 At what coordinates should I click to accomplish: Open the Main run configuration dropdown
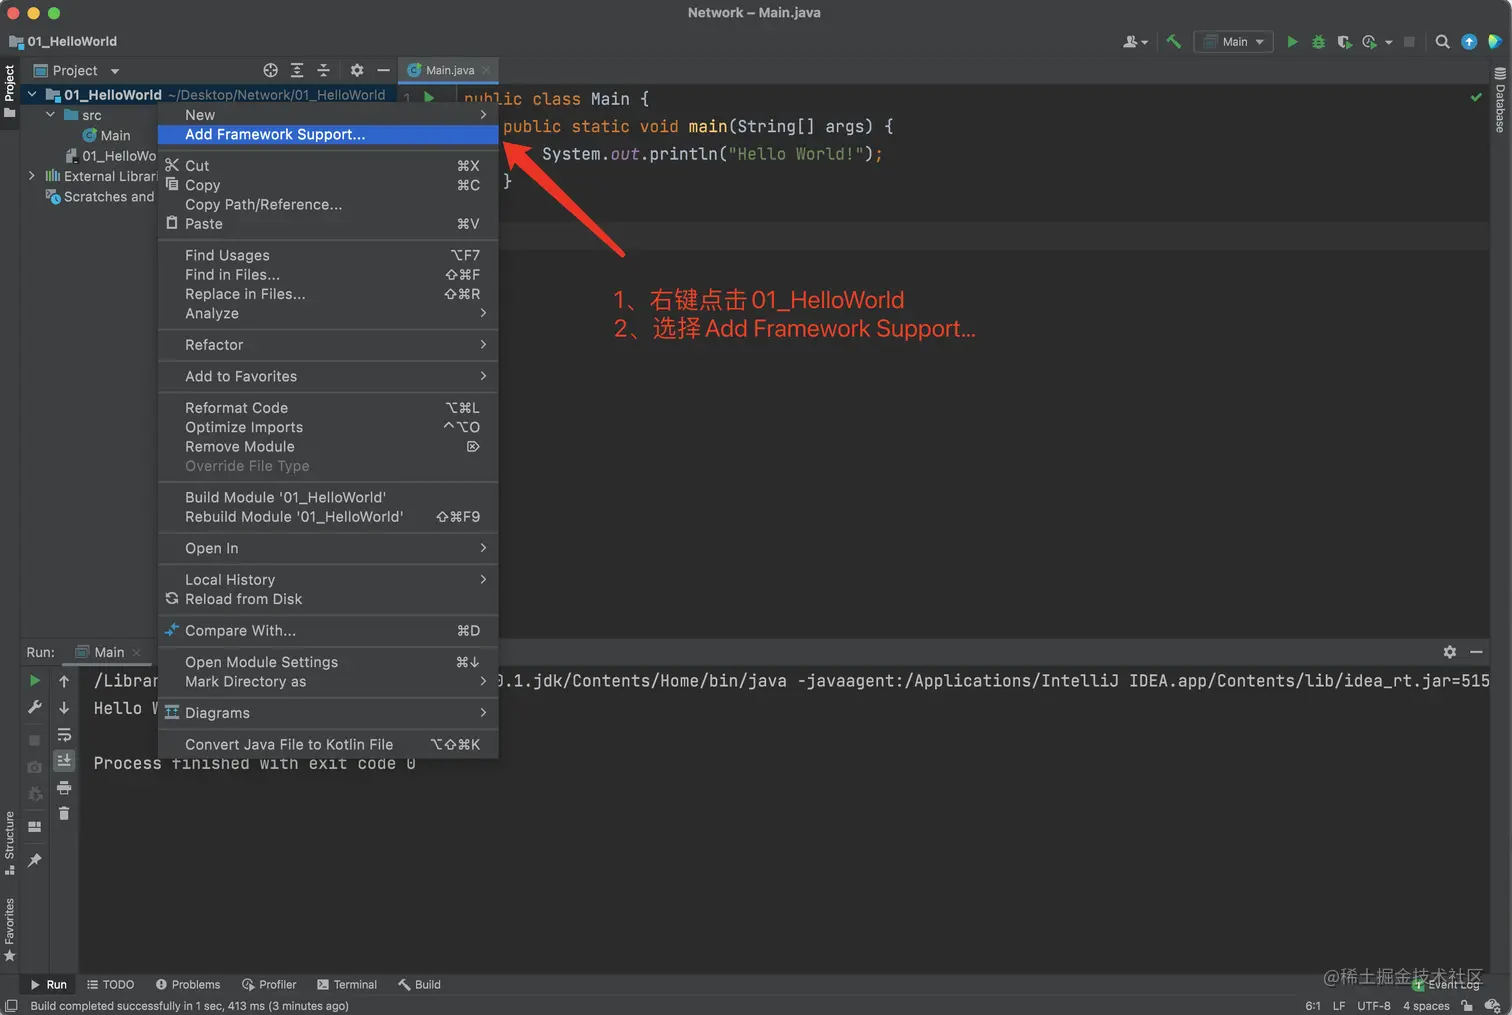(1234, 42)
